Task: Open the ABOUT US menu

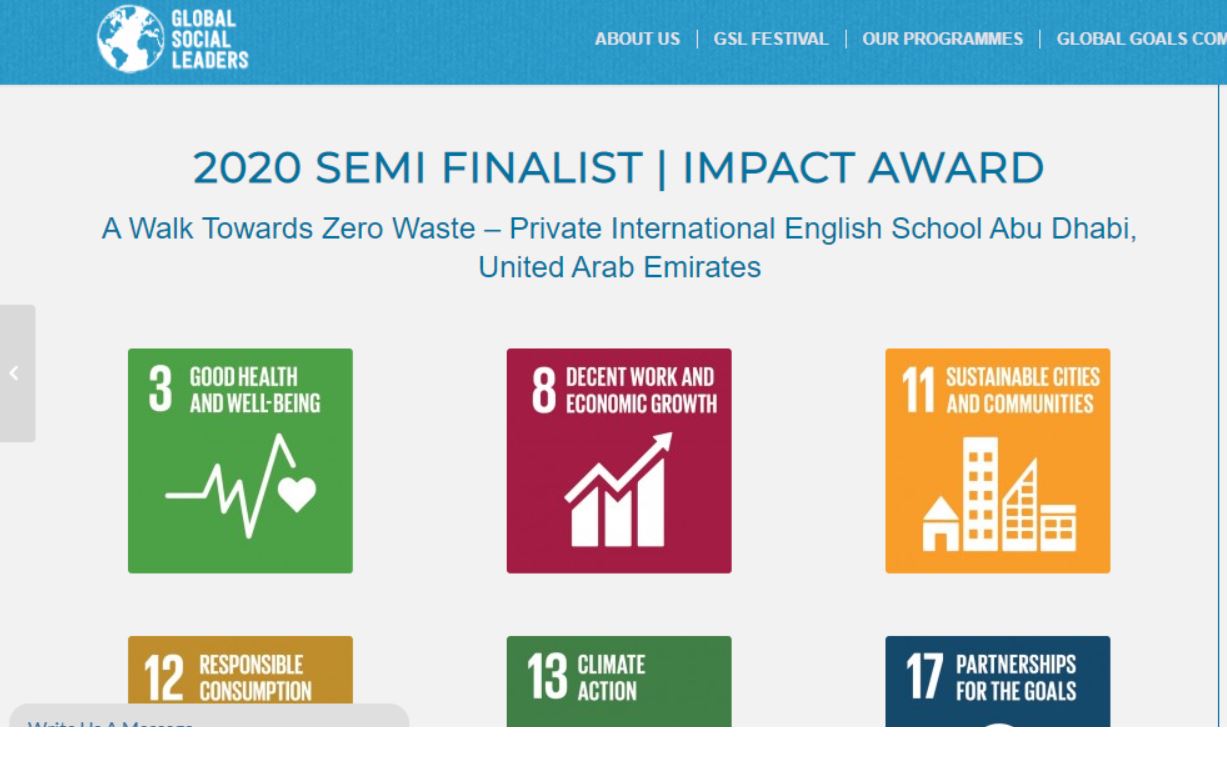Action: click(x=637, y=39)
